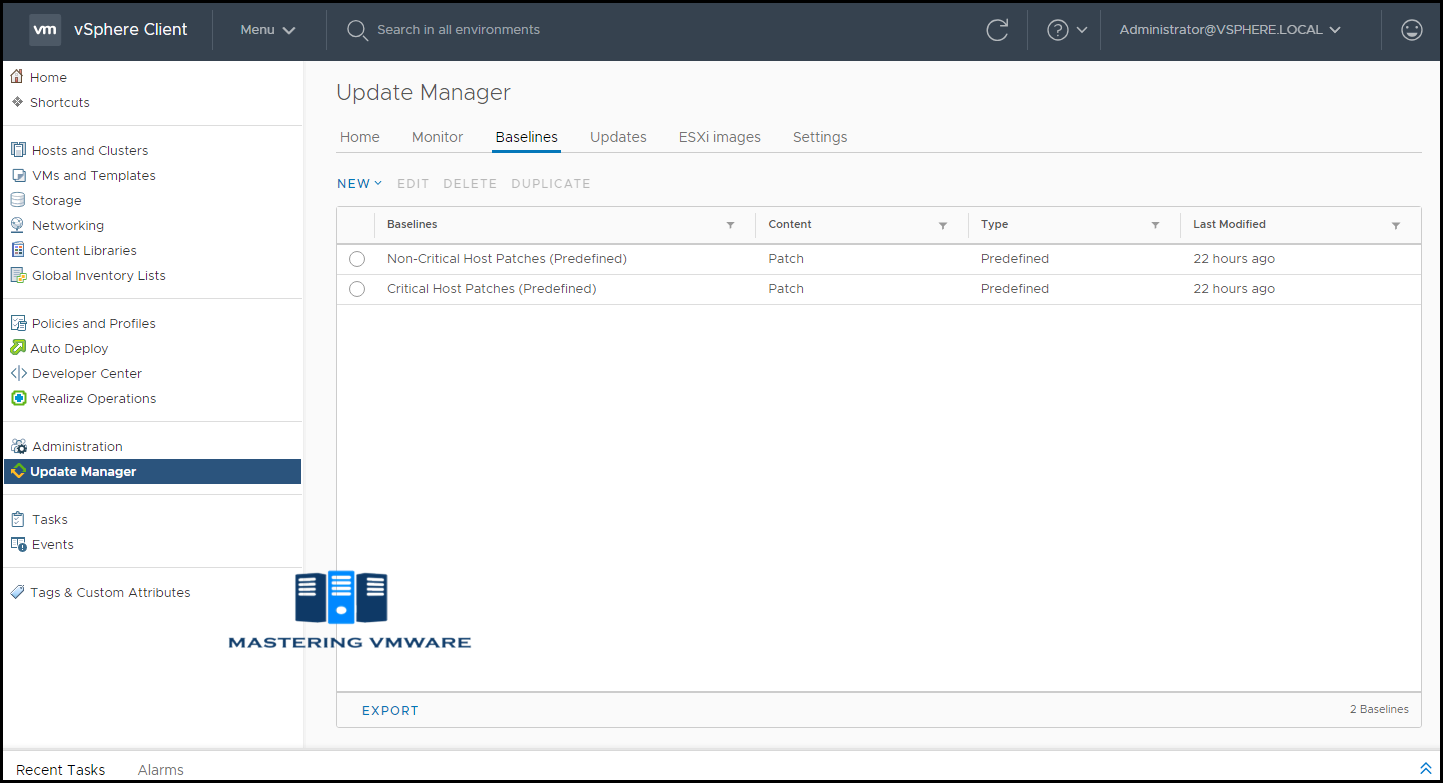
Task: Click the search magnifier icon
Action: (x=357, y=31)
